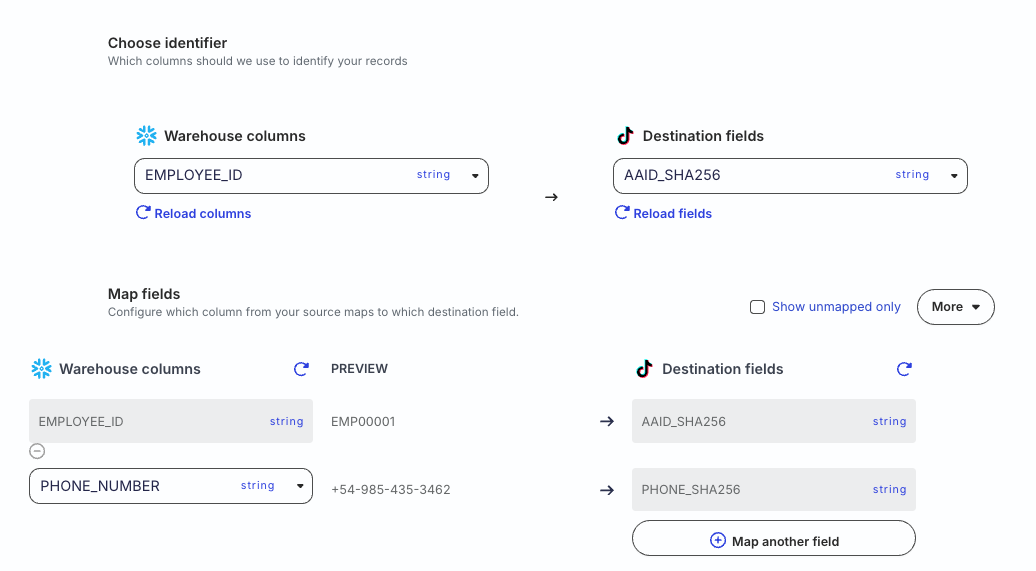
Task: Click the Map another field button
Action: pos(785,540)
